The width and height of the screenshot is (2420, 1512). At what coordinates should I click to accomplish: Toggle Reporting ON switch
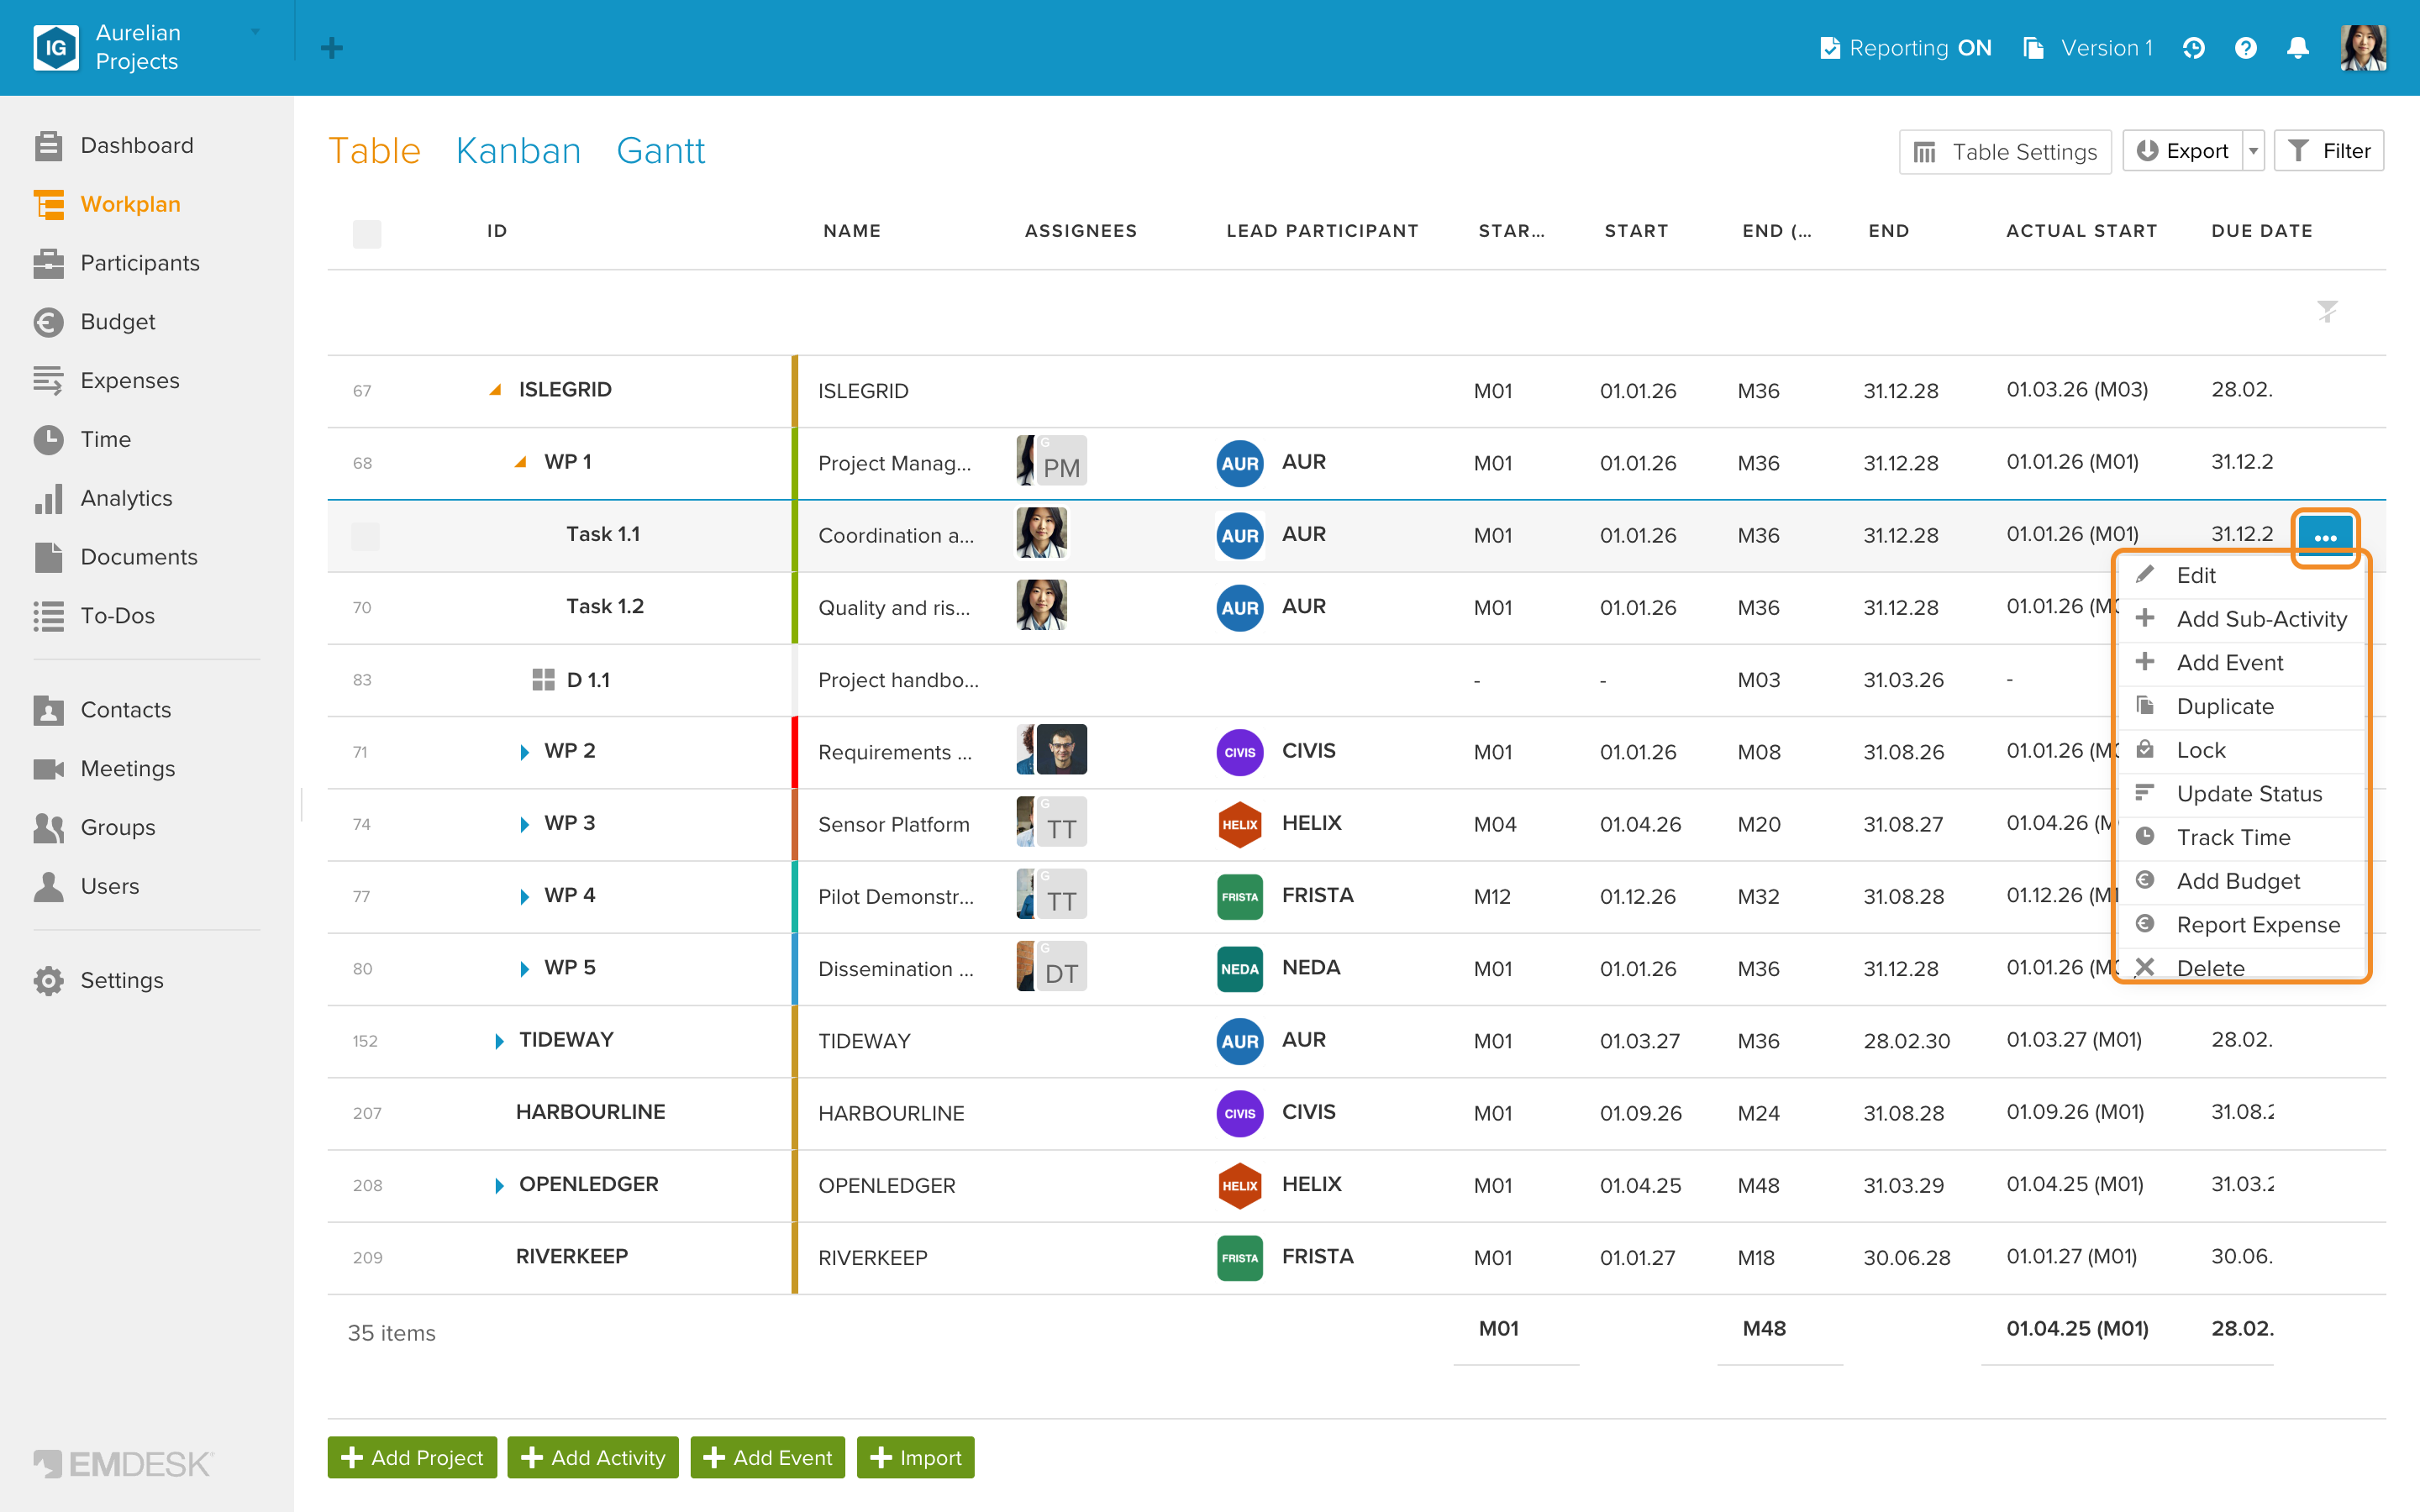1906,48
